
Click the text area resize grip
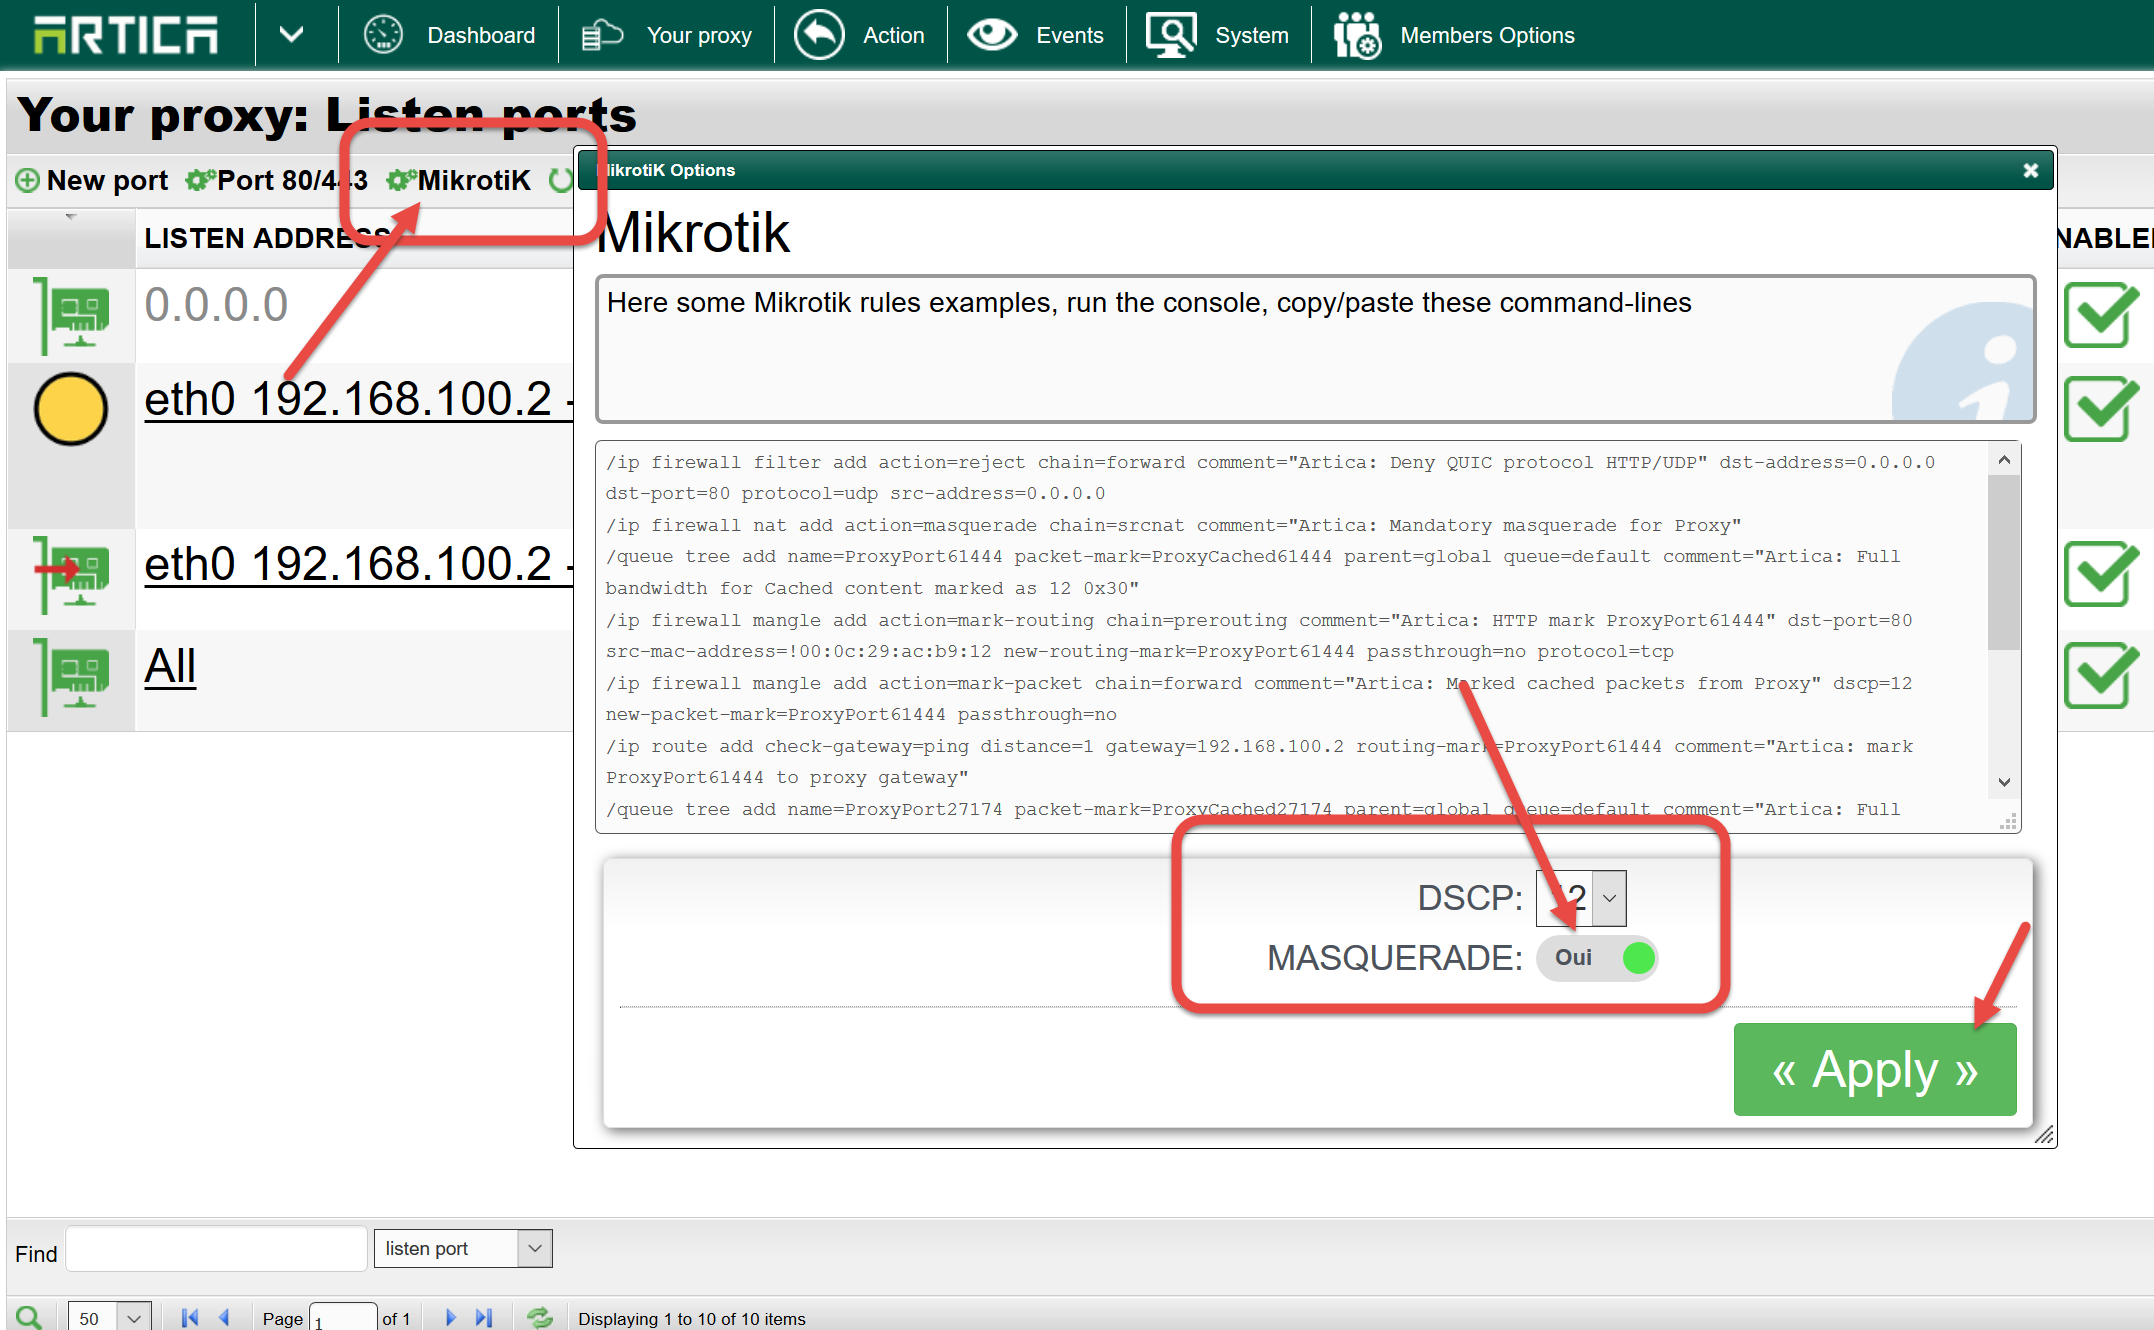(x=2007, y=821)
